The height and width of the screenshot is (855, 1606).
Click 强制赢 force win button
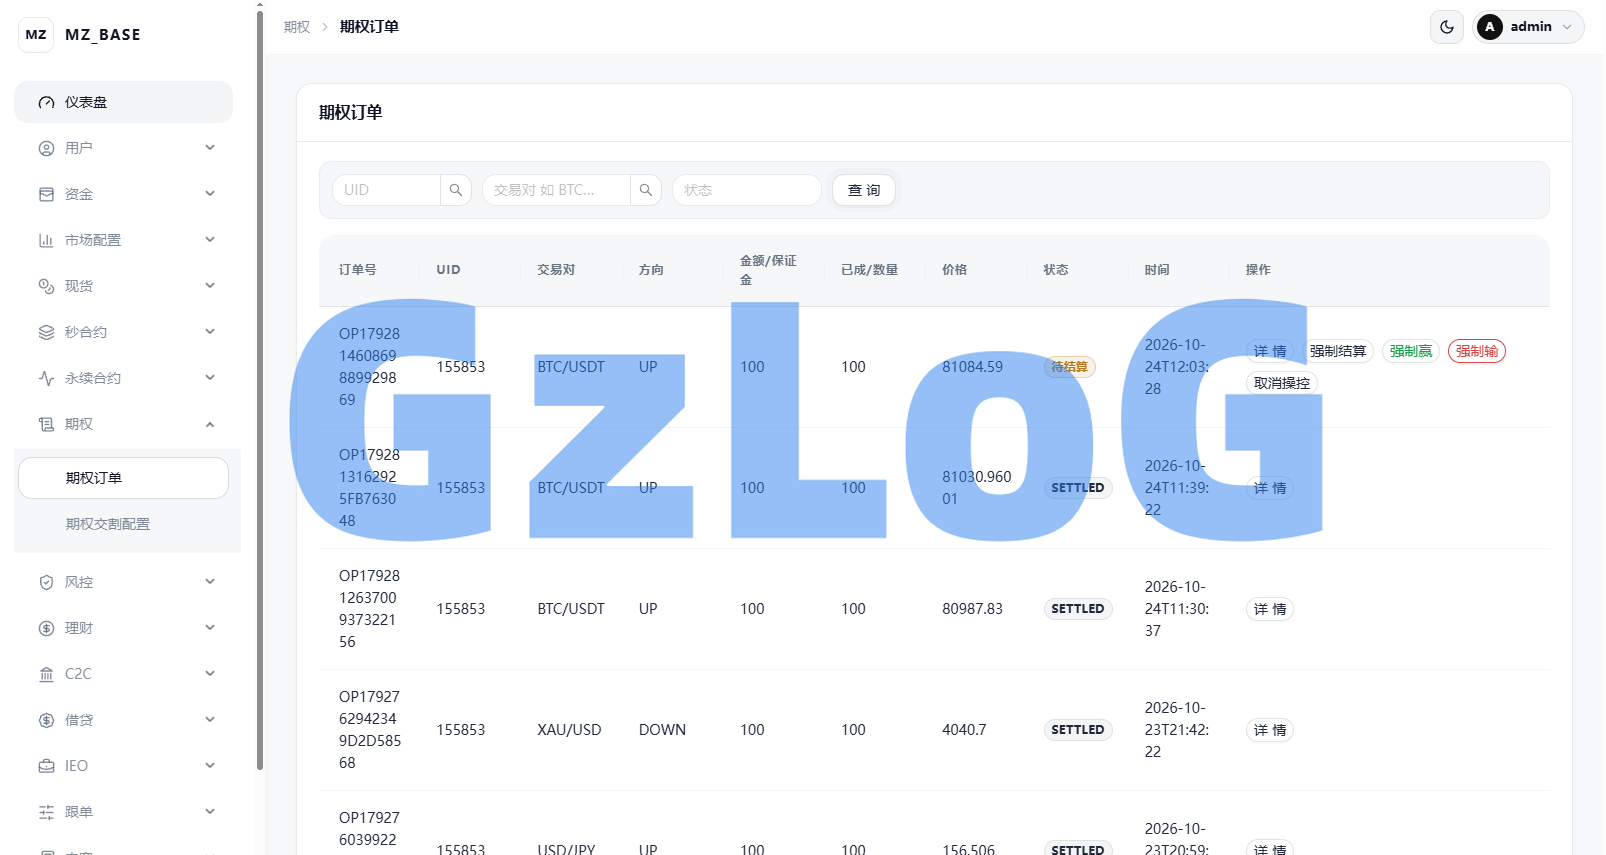(1411, 351)
